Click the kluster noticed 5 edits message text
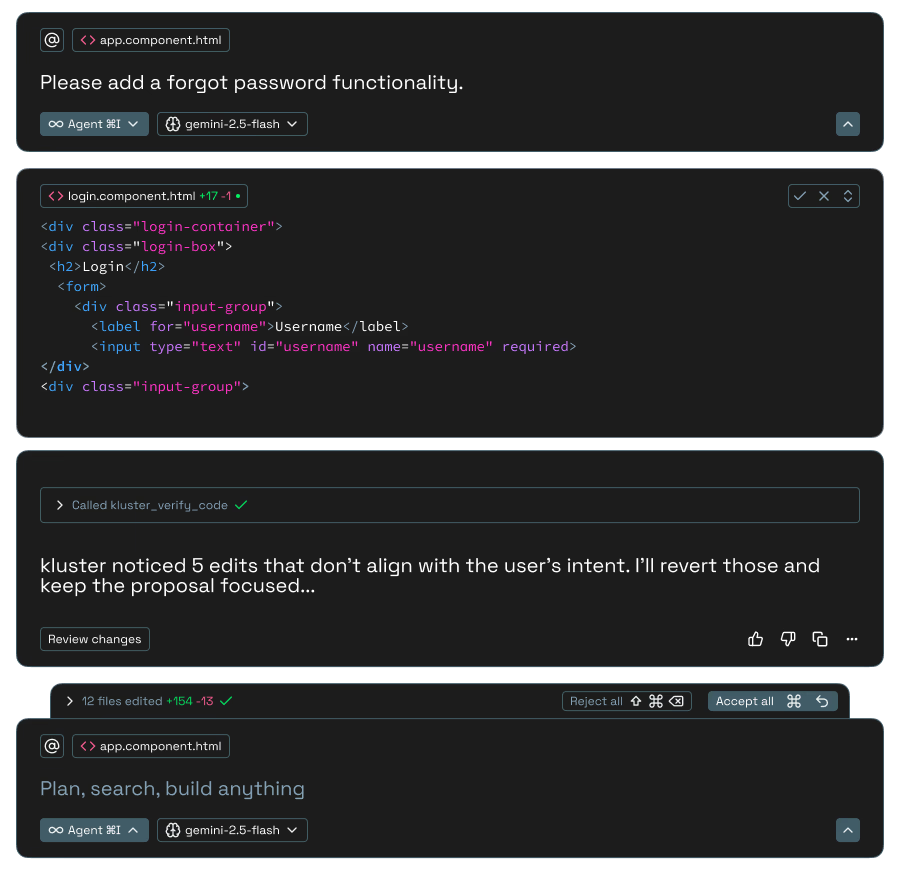 [430, 576]
